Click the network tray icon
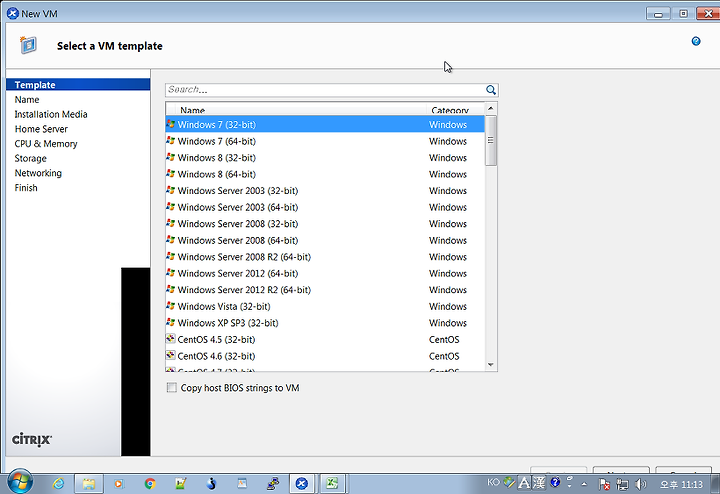Screen dimensions: 720x494 622,484
